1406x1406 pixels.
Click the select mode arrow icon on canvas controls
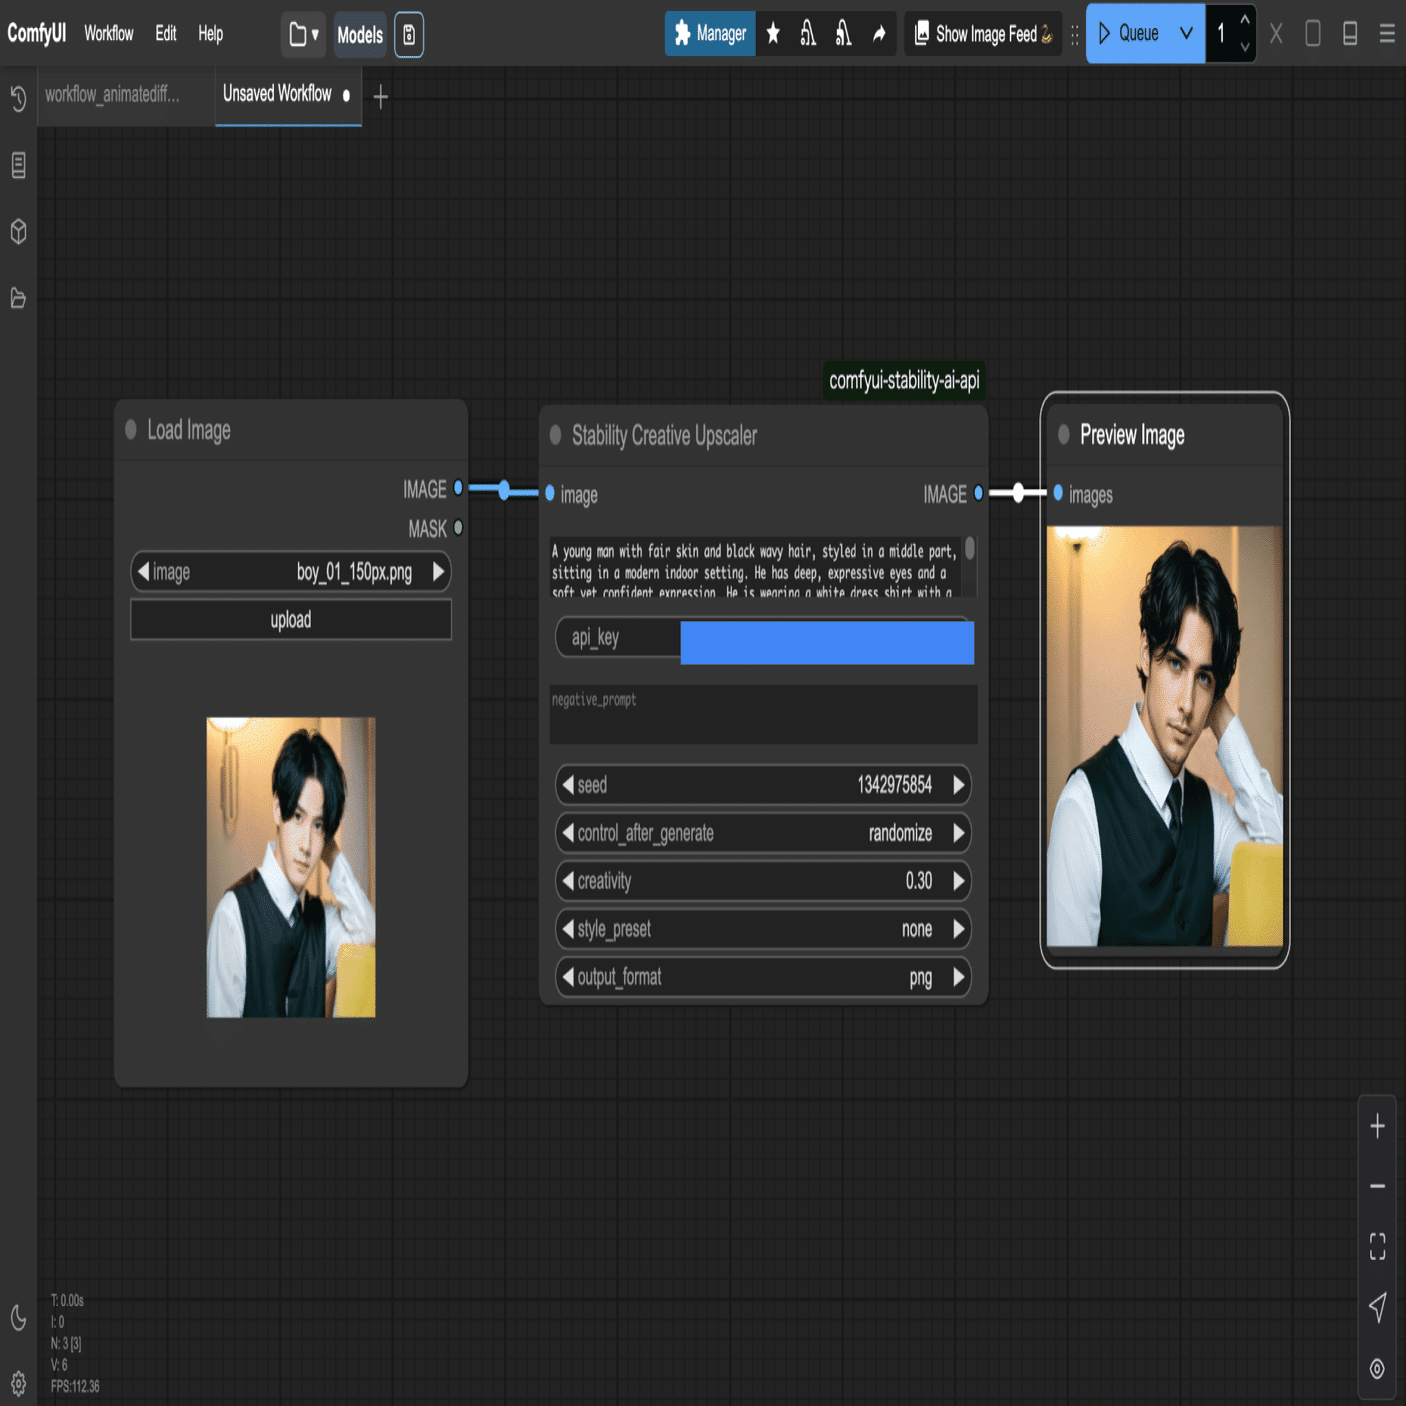1377,1307
